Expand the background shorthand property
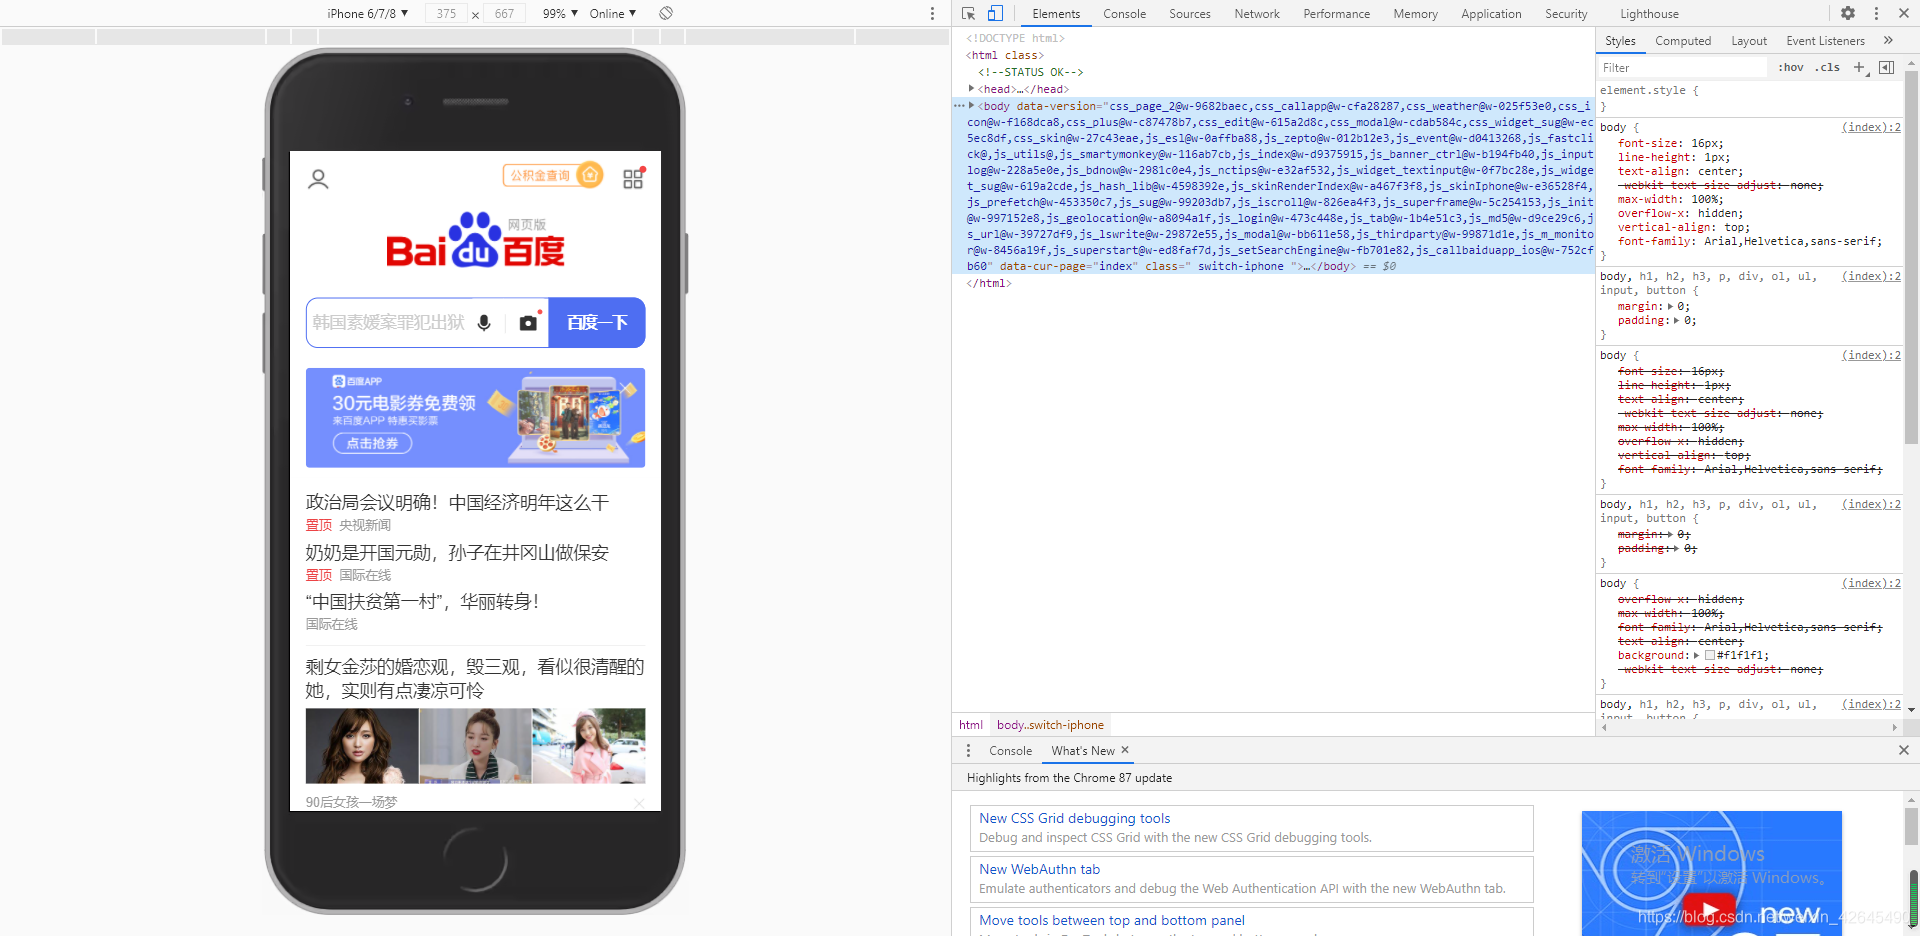The image size is (1920, 936). [1696, 655]
